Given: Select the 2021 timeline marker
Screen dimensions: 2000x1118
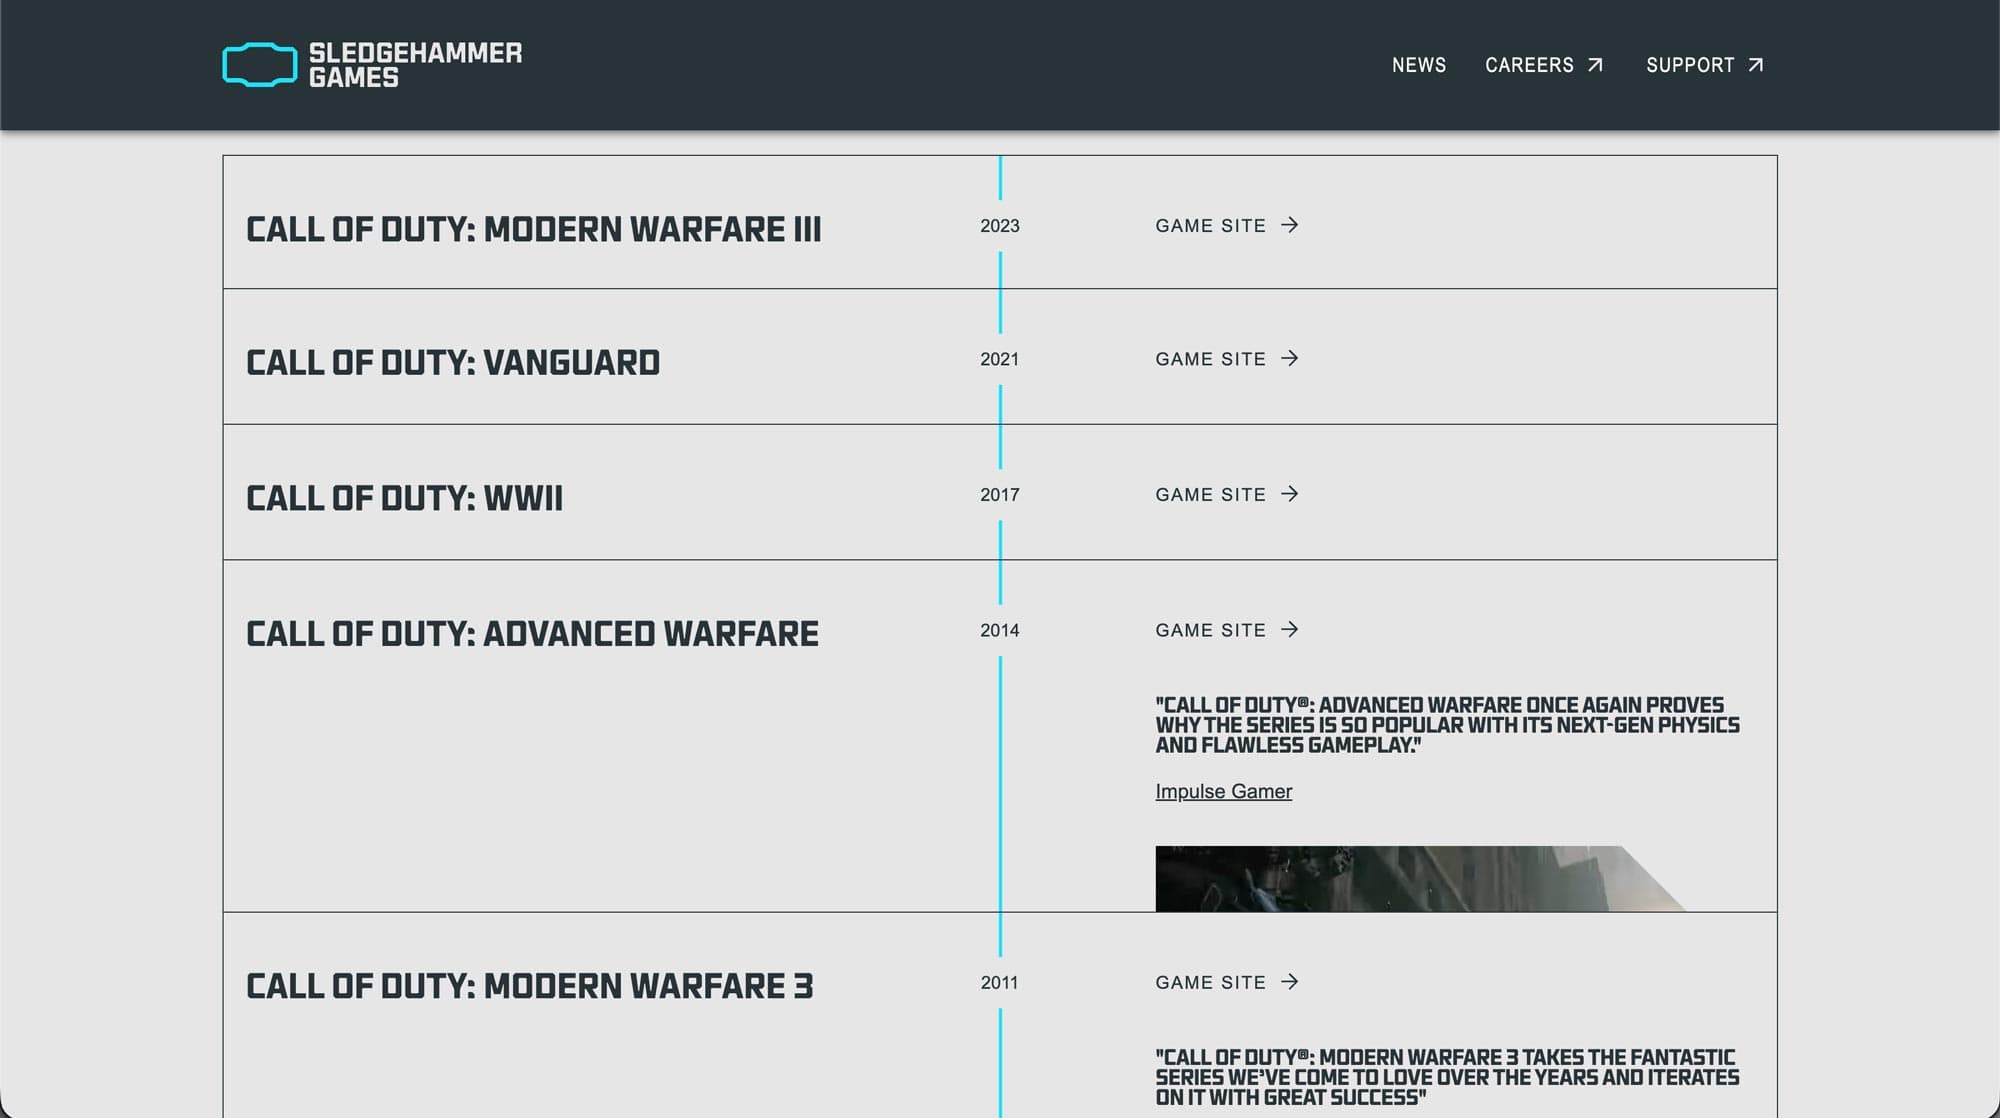Looking at the screenshot, I should coord(999,359).
